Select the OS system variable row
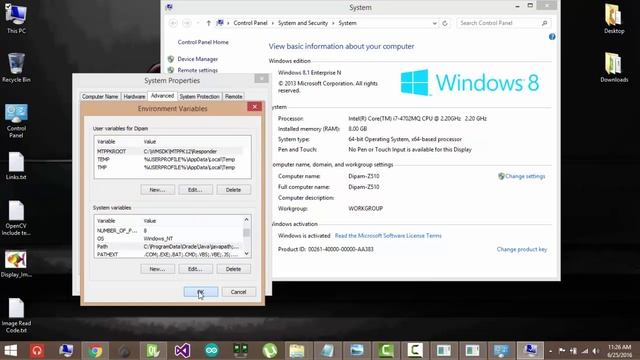 tap(169, 239)
